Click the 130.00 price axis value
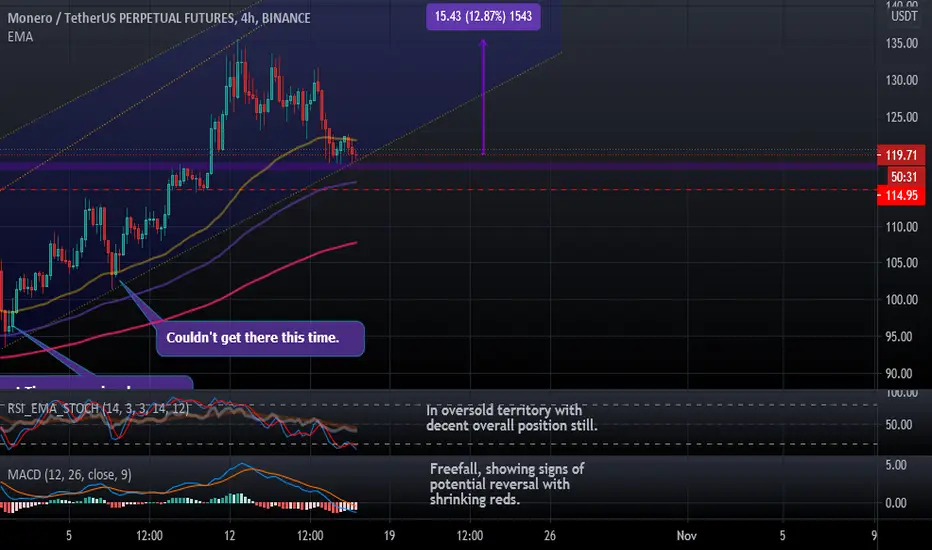932x550 pixels. pyautogui.click(x=902, y=80)
